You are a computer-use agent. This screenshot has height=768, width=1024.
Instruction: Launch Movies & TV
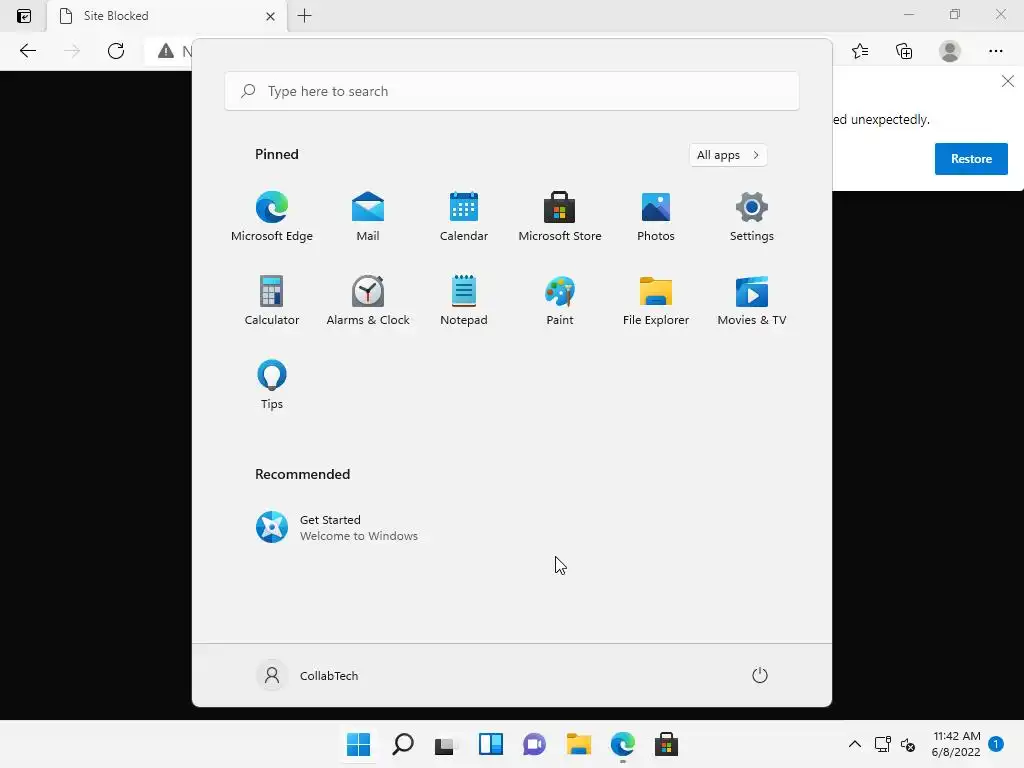point(752,300)
